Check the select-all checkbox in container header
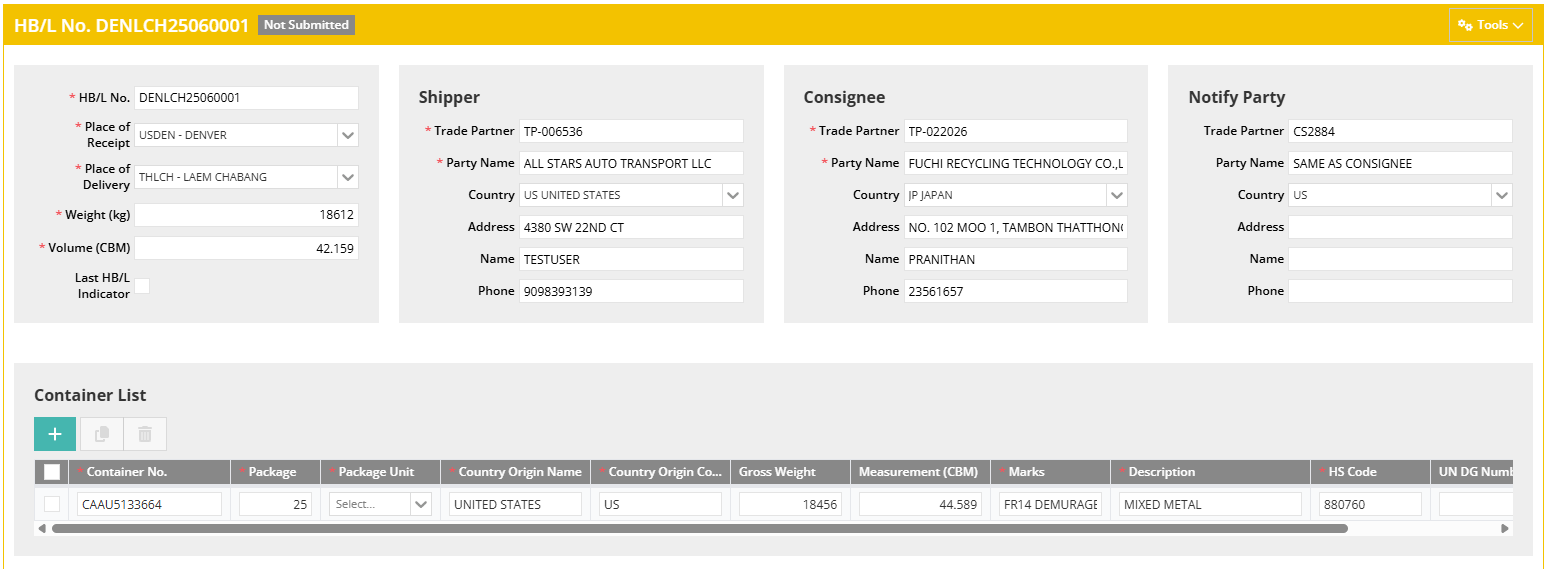Screen dimensions: 1546x569 [x=52, y=472]
